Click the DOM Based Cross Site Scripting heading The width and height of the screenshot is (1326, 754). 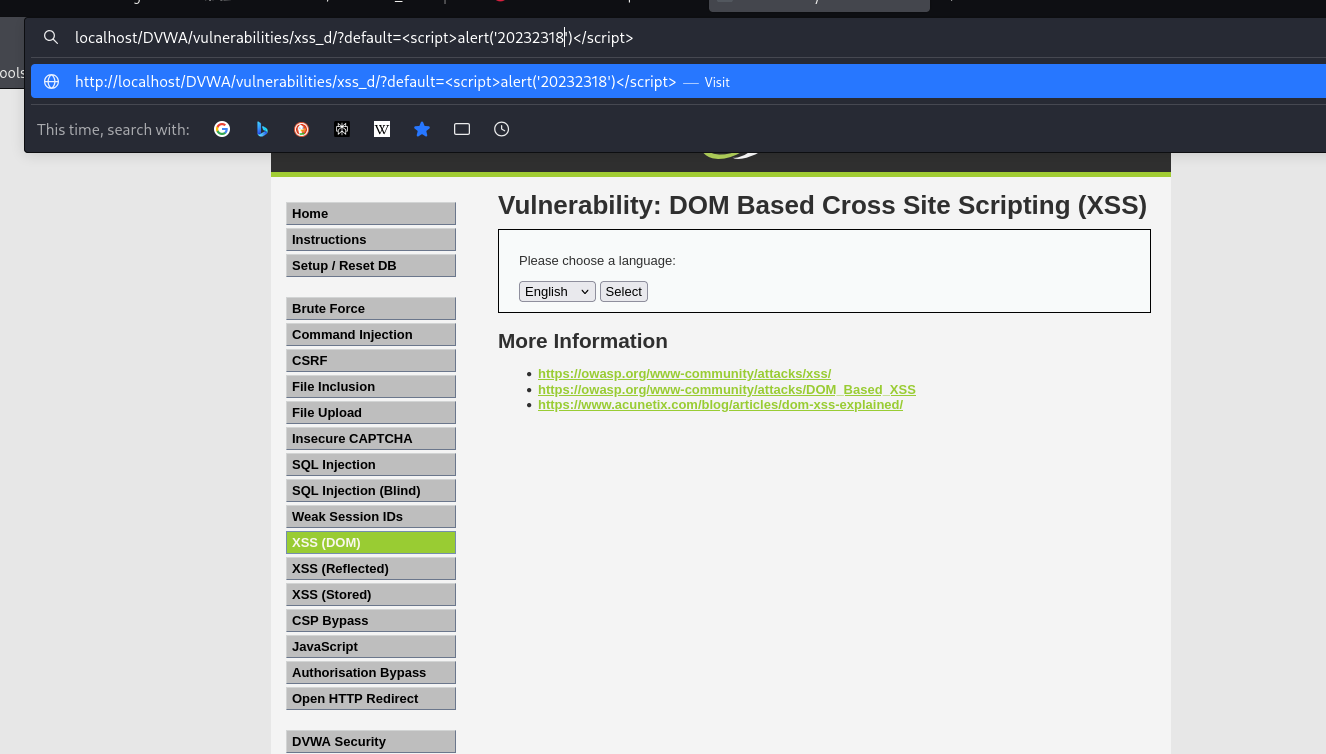pyautogui.click(x=822, y=205)
